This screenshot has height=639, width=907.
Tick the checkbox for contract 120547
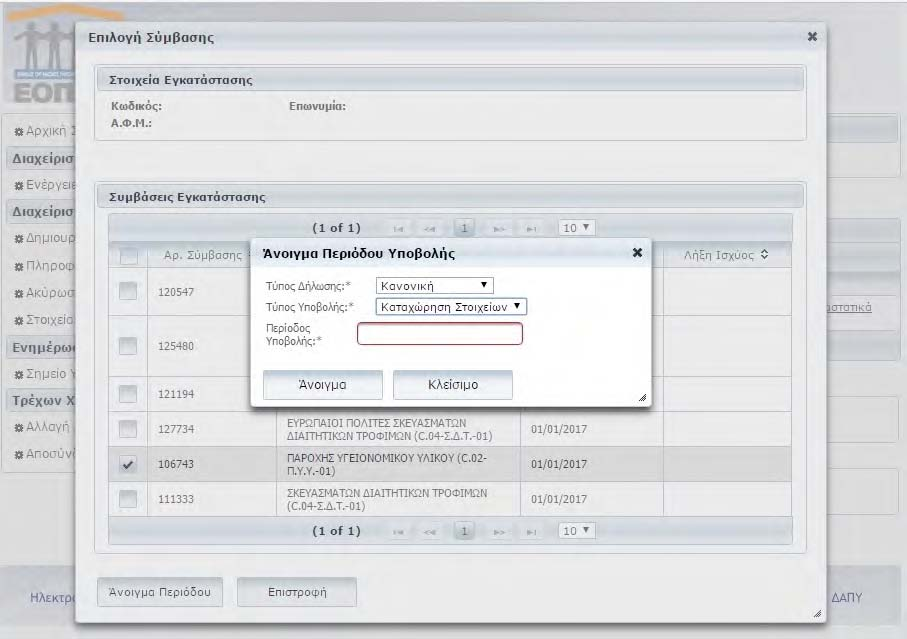coord(128,291)
